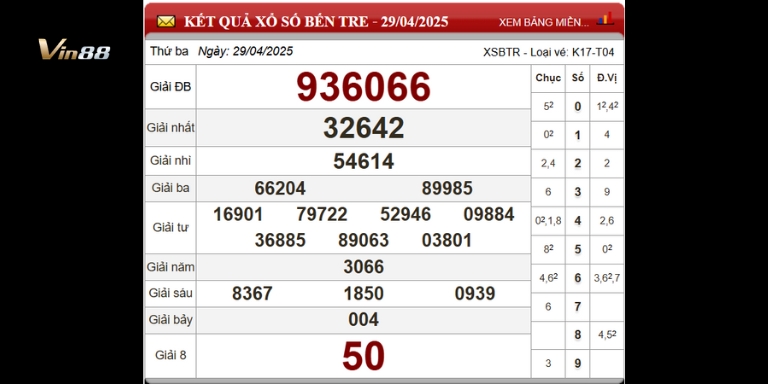Select the Giải năm label
This screenshot has height=384, width=768.
coord(170,267)
